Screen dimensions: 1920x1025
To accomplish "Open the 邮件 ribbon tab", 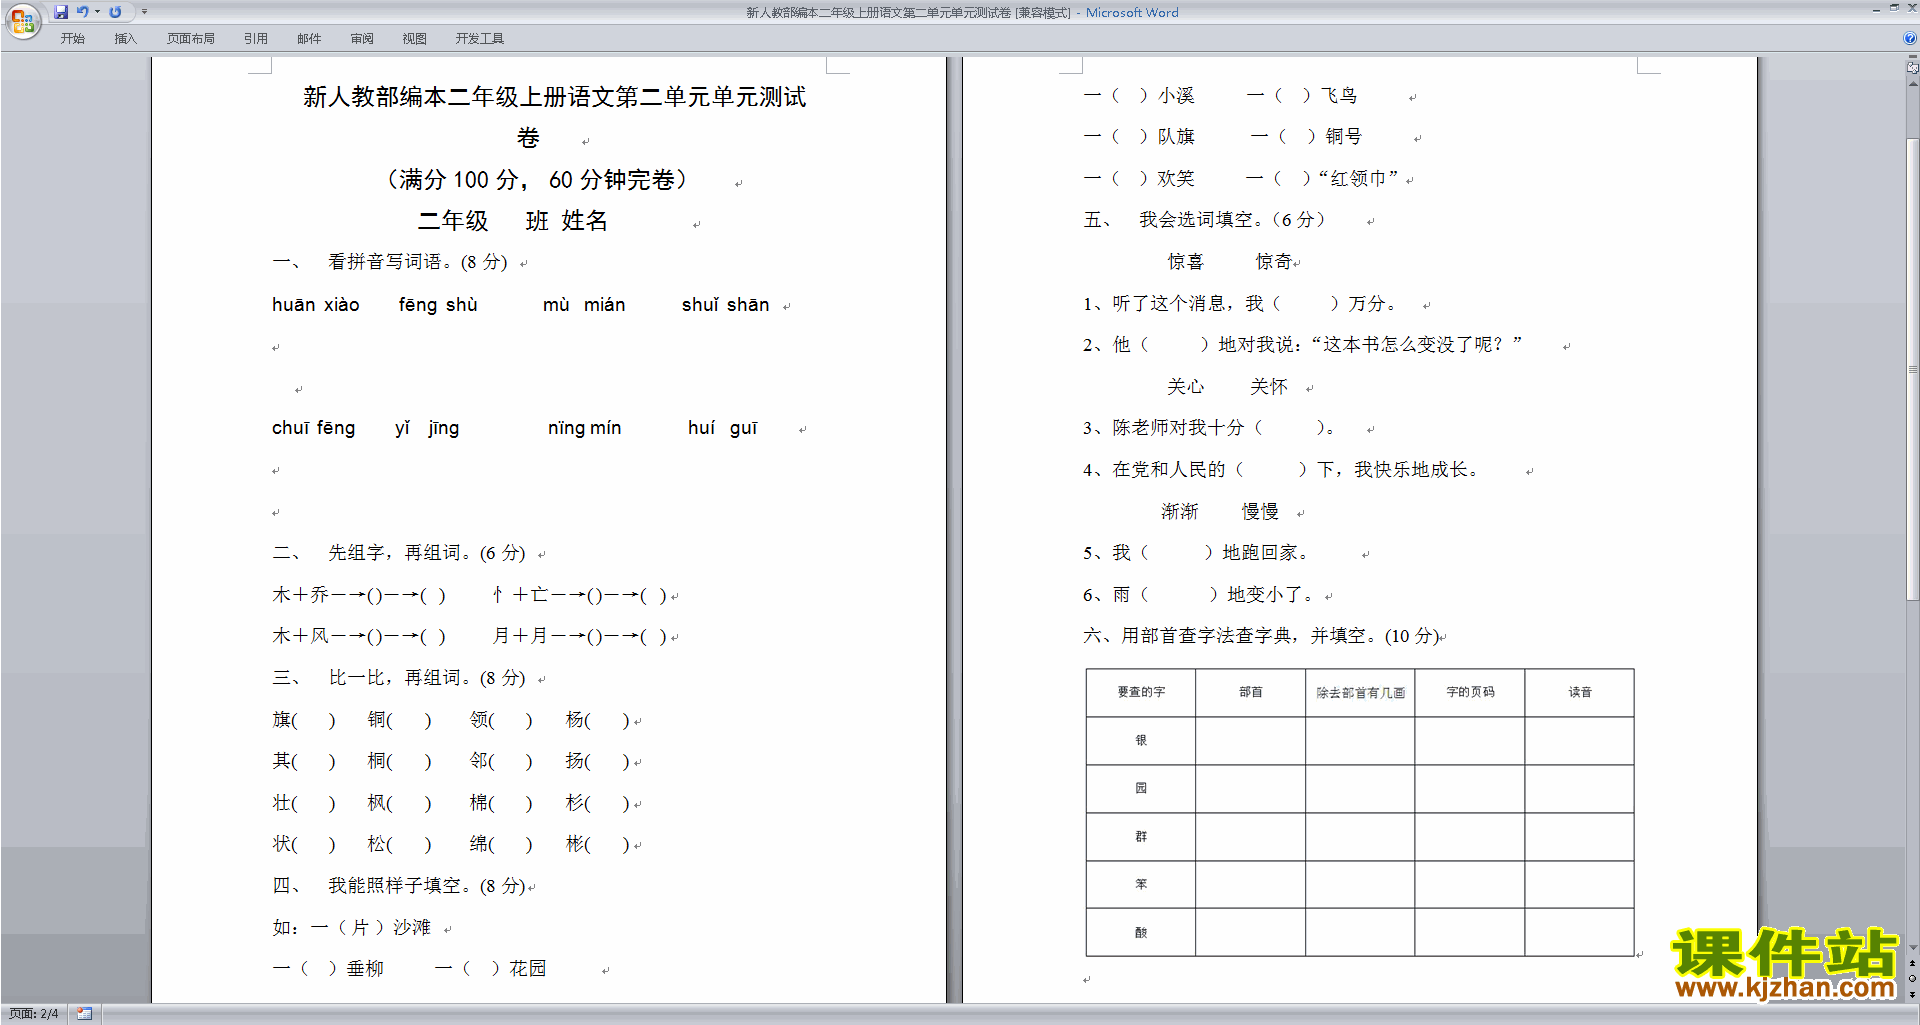I will [x=309, y=39].
